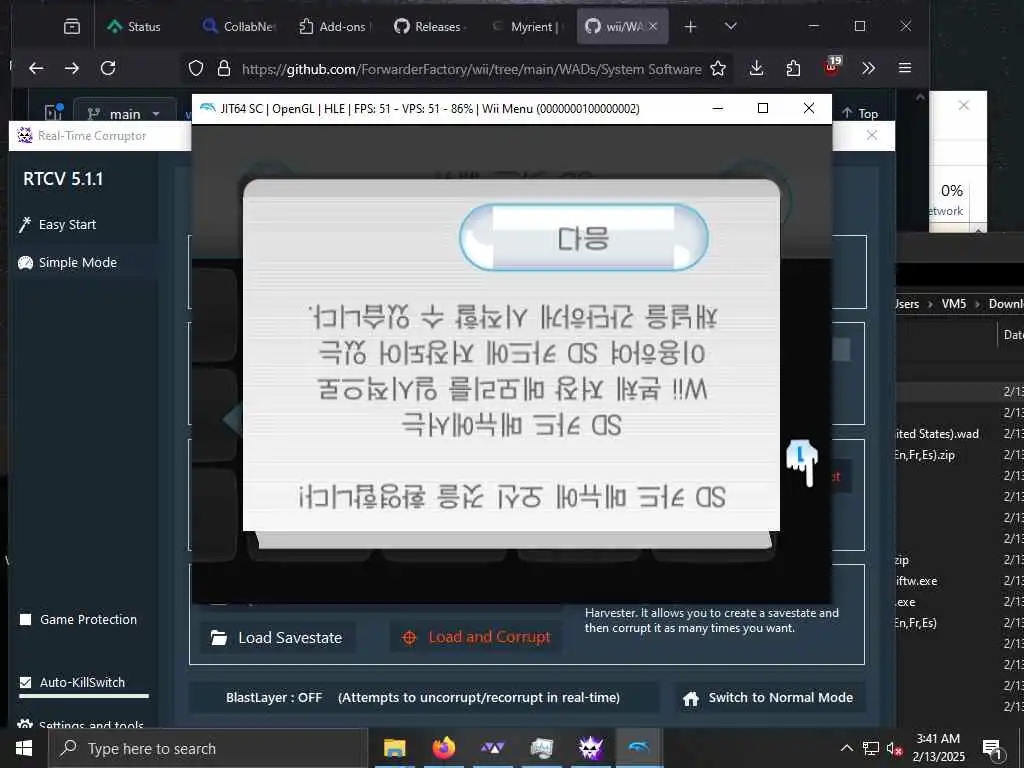
Task: Show hidden system tray icons
Action: (846, 748)
